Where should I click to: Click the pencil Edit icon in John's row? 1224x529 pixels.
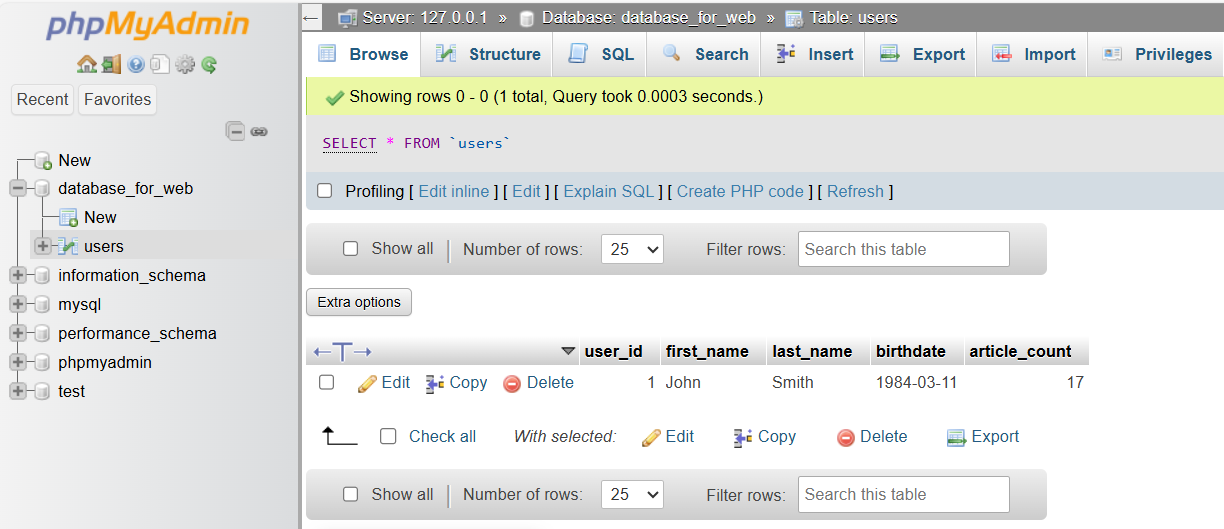pyautogui.click(x=367, y=383)
